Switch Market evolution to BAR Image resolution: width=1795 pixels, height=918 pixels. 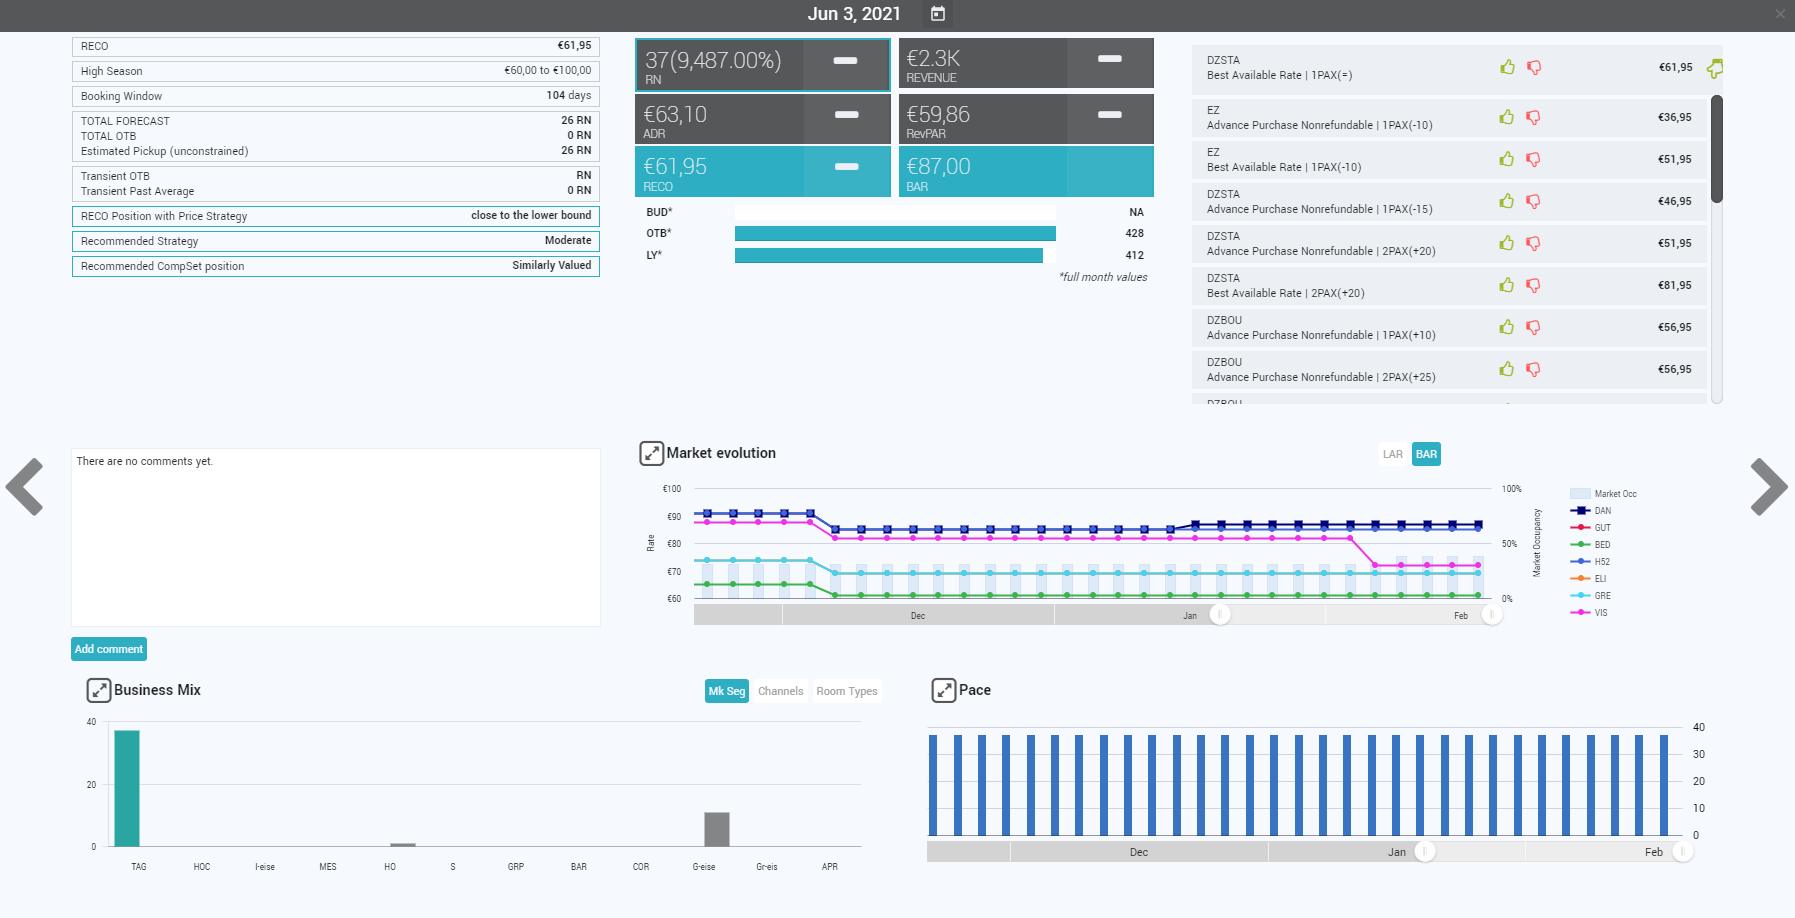coord(1426,455)
